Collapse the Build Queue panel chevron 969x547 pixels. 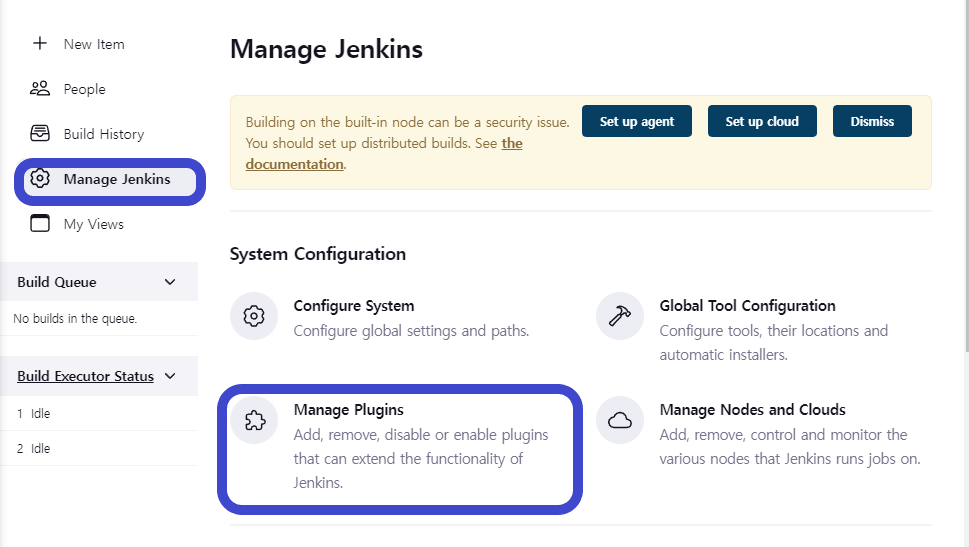click(x=170, y=282)
